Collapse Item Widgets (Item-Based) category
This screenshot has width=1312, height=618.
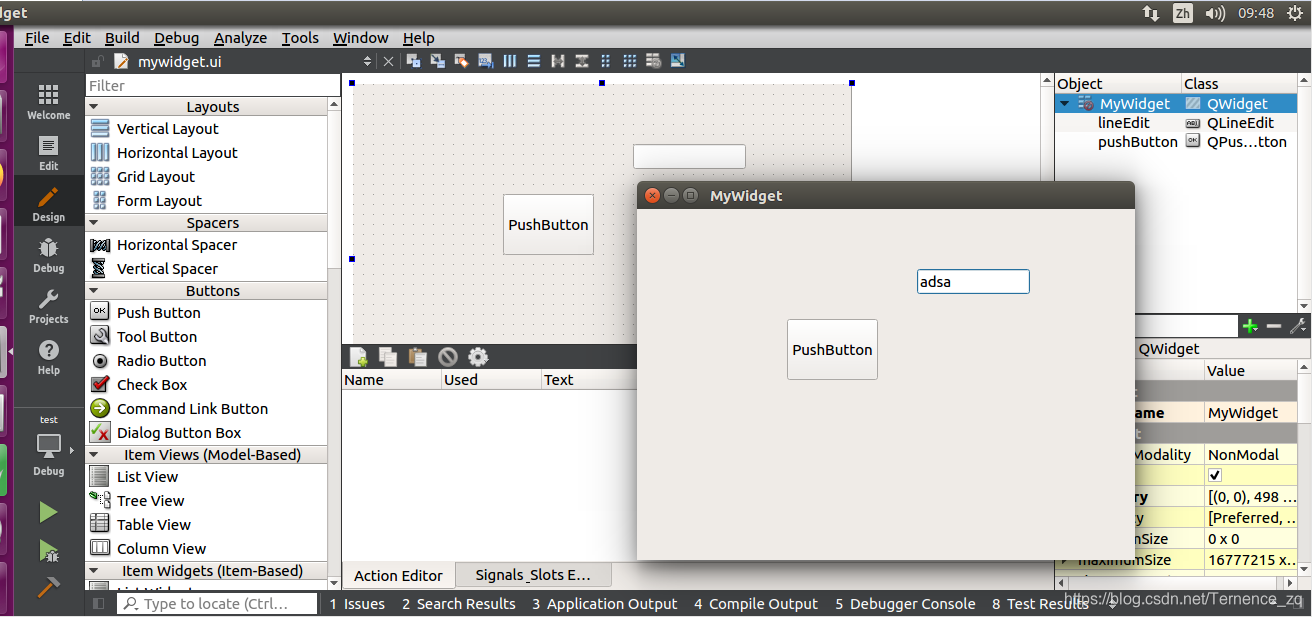[x=94, y=571]
